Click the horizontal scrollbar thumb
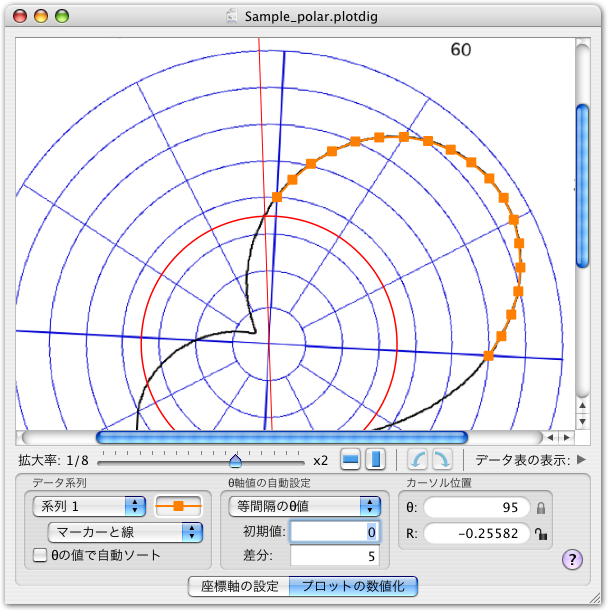The width and height of the screenshot is (608, 611). coord(281,437)
